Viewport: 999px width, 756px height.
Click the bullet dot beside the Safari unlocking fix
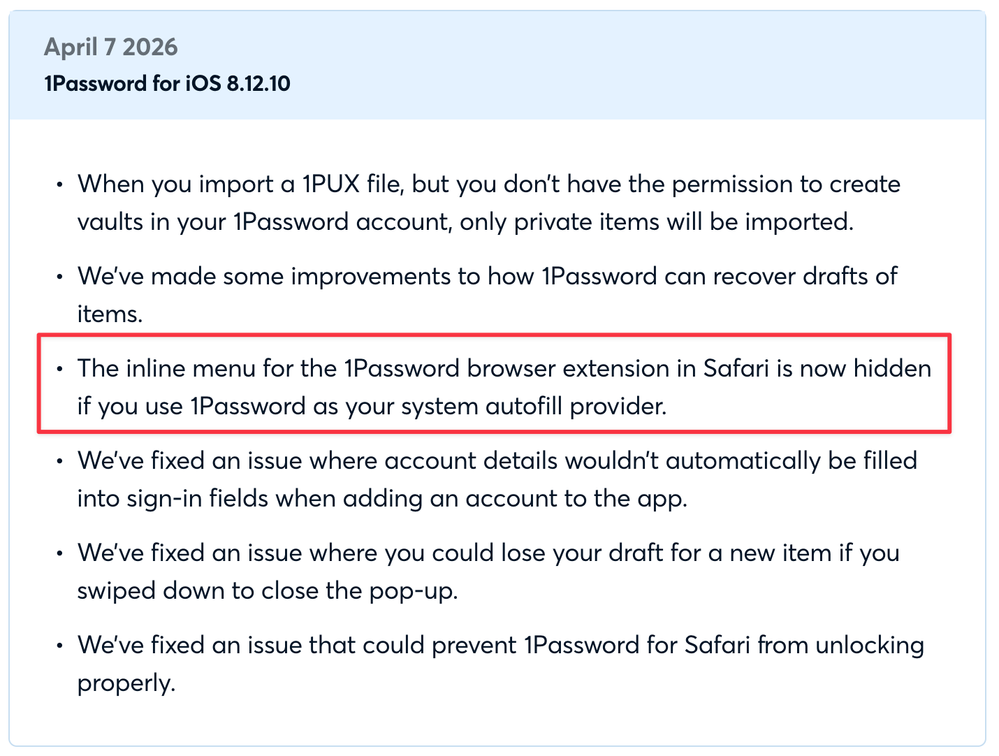click(x=60, y=645)
